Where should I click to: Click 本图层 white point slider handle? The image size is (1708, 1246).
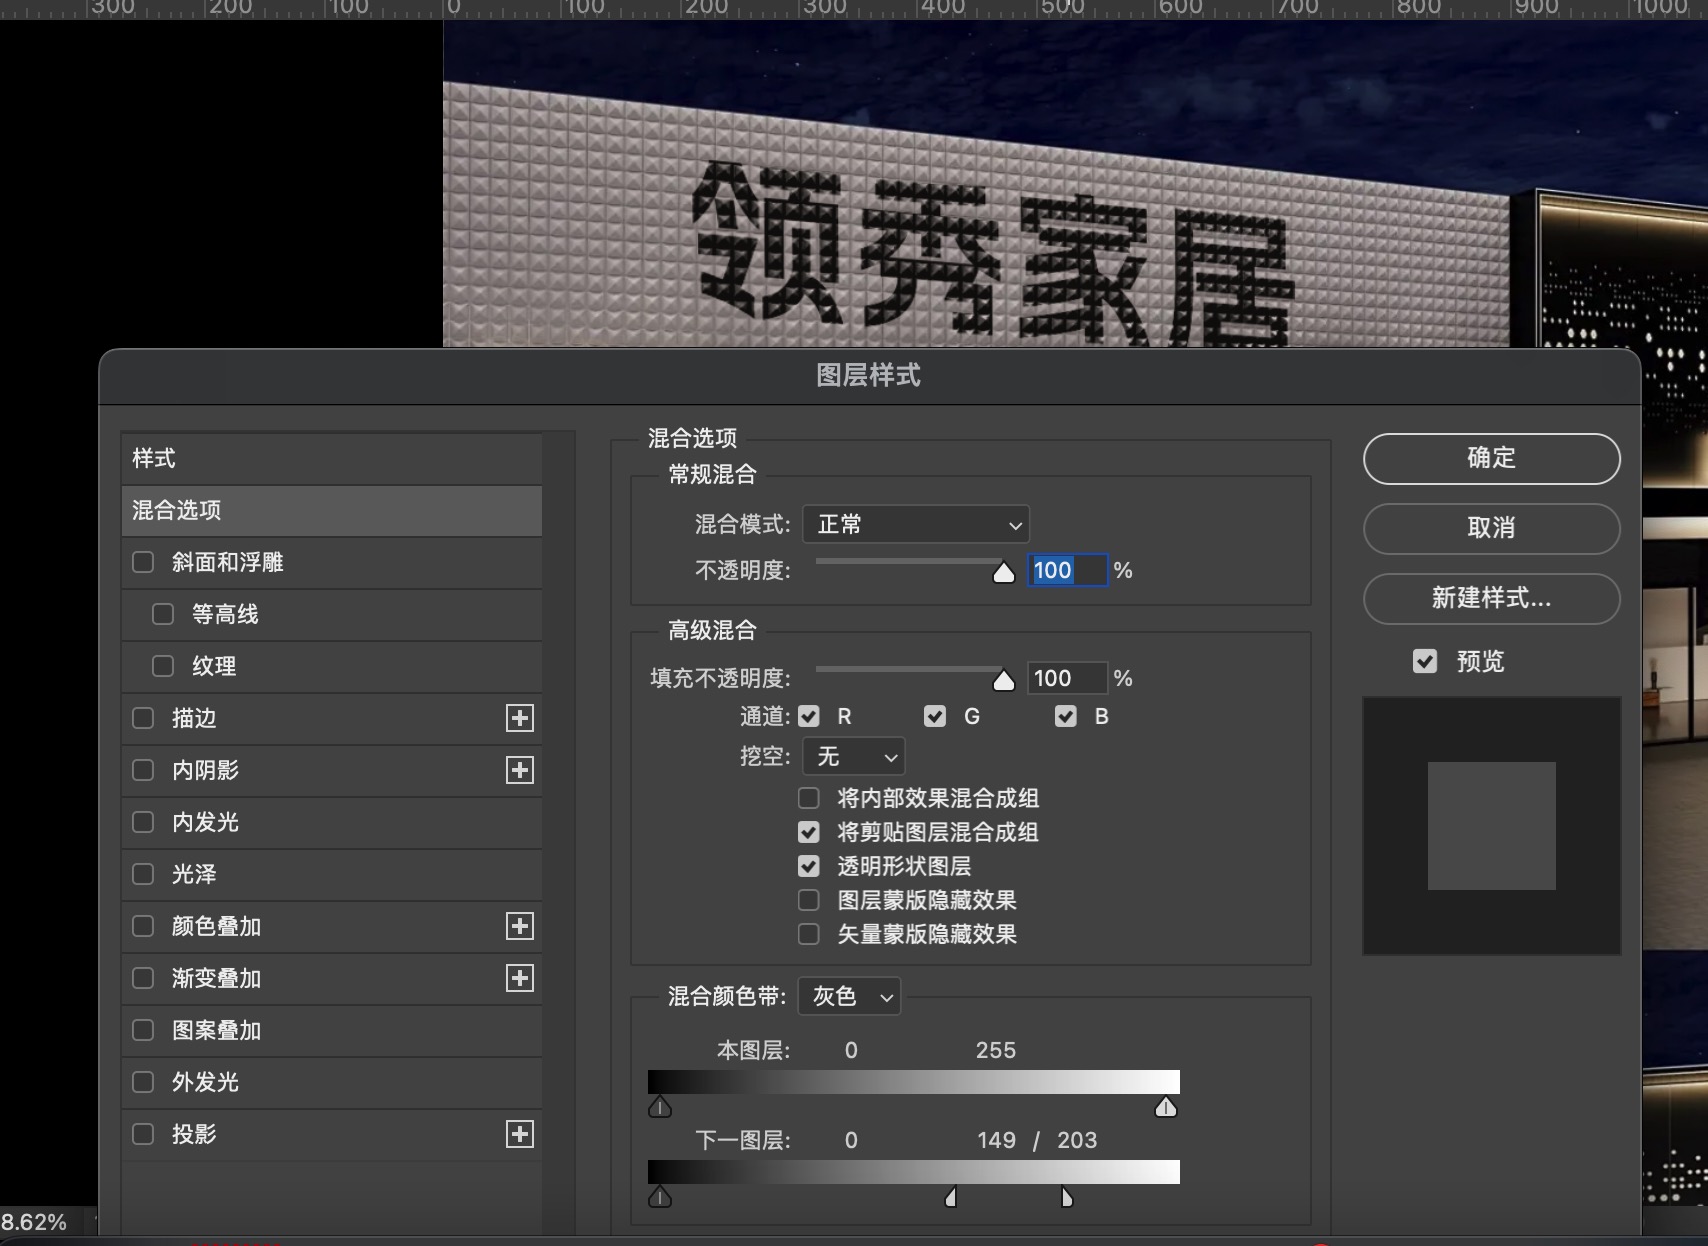1166,1107
